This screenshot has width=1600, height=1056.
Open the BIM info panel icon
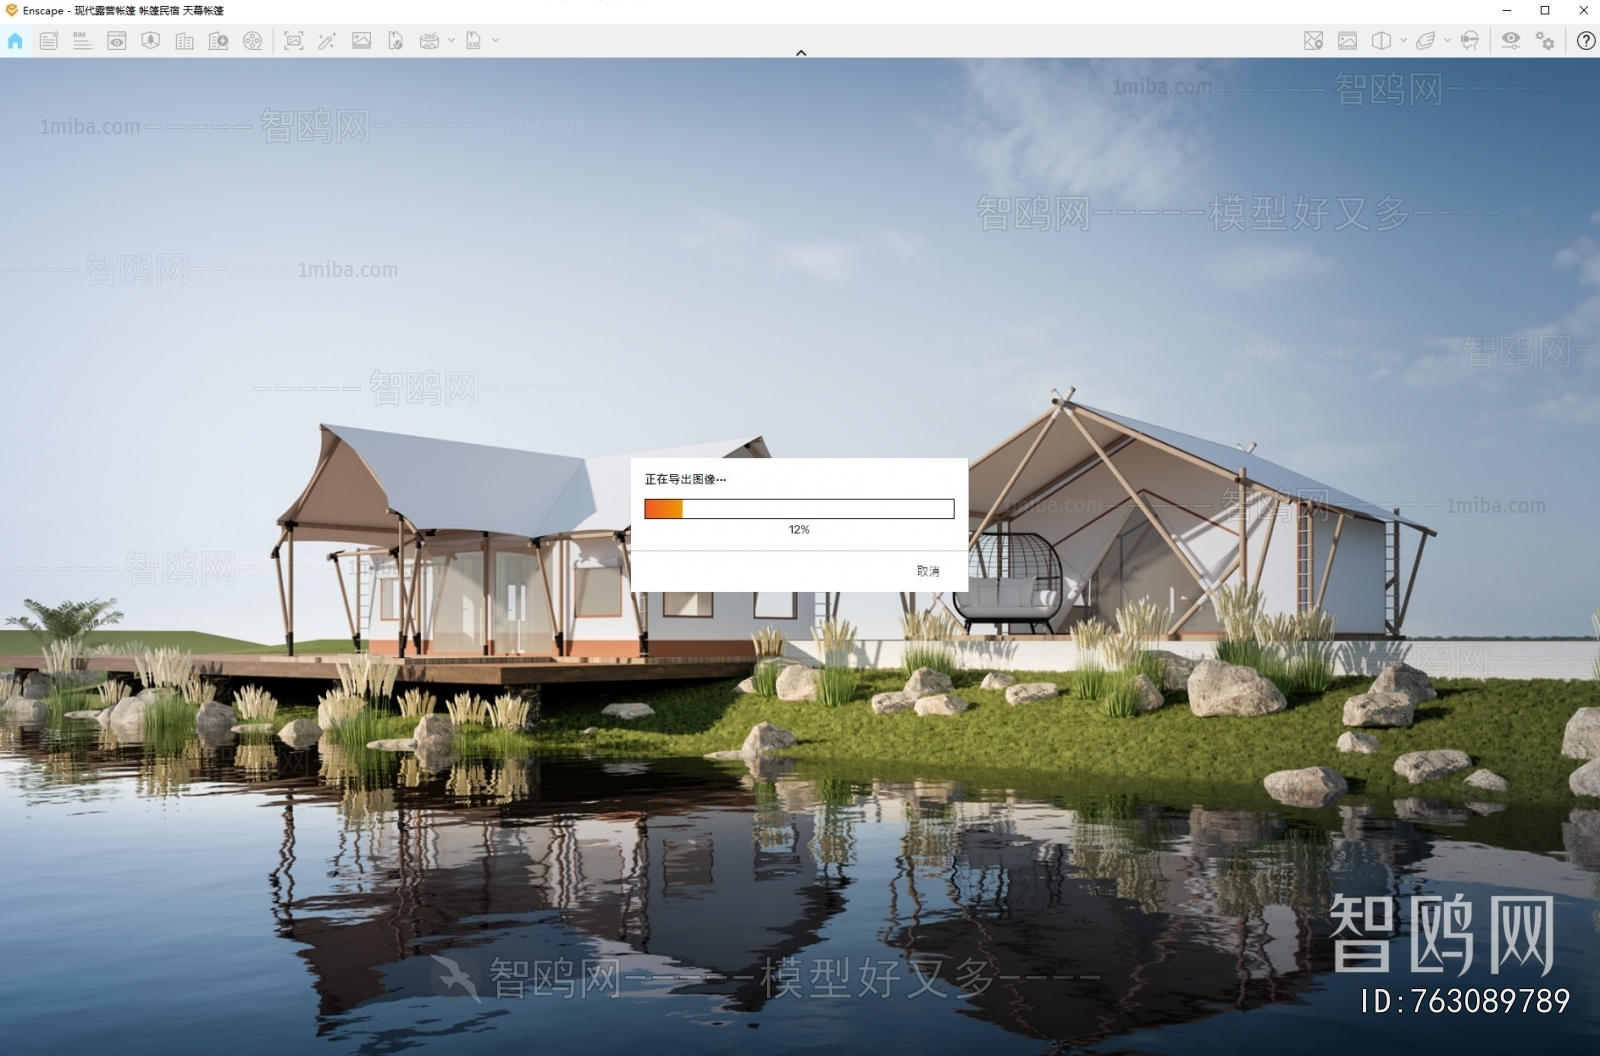[x=82, y=41]
